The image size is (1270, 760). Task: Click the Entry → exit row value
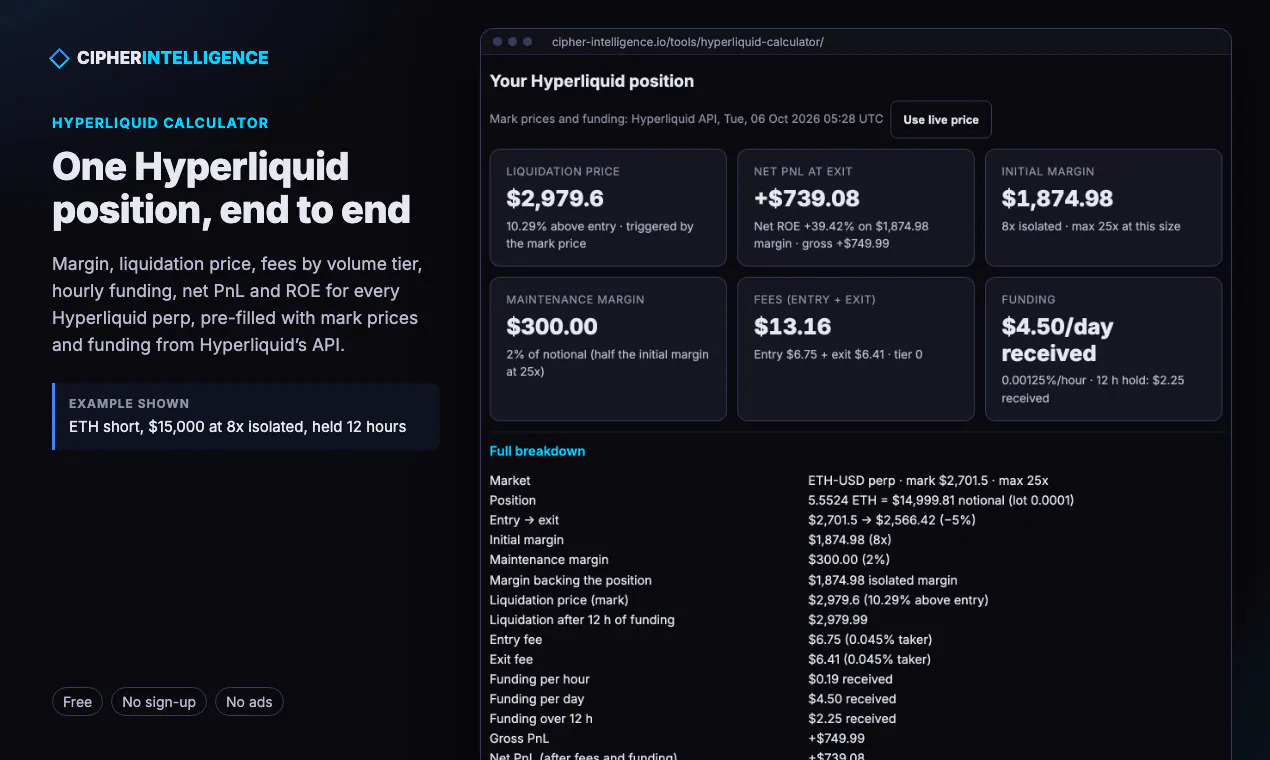(892, 520)
